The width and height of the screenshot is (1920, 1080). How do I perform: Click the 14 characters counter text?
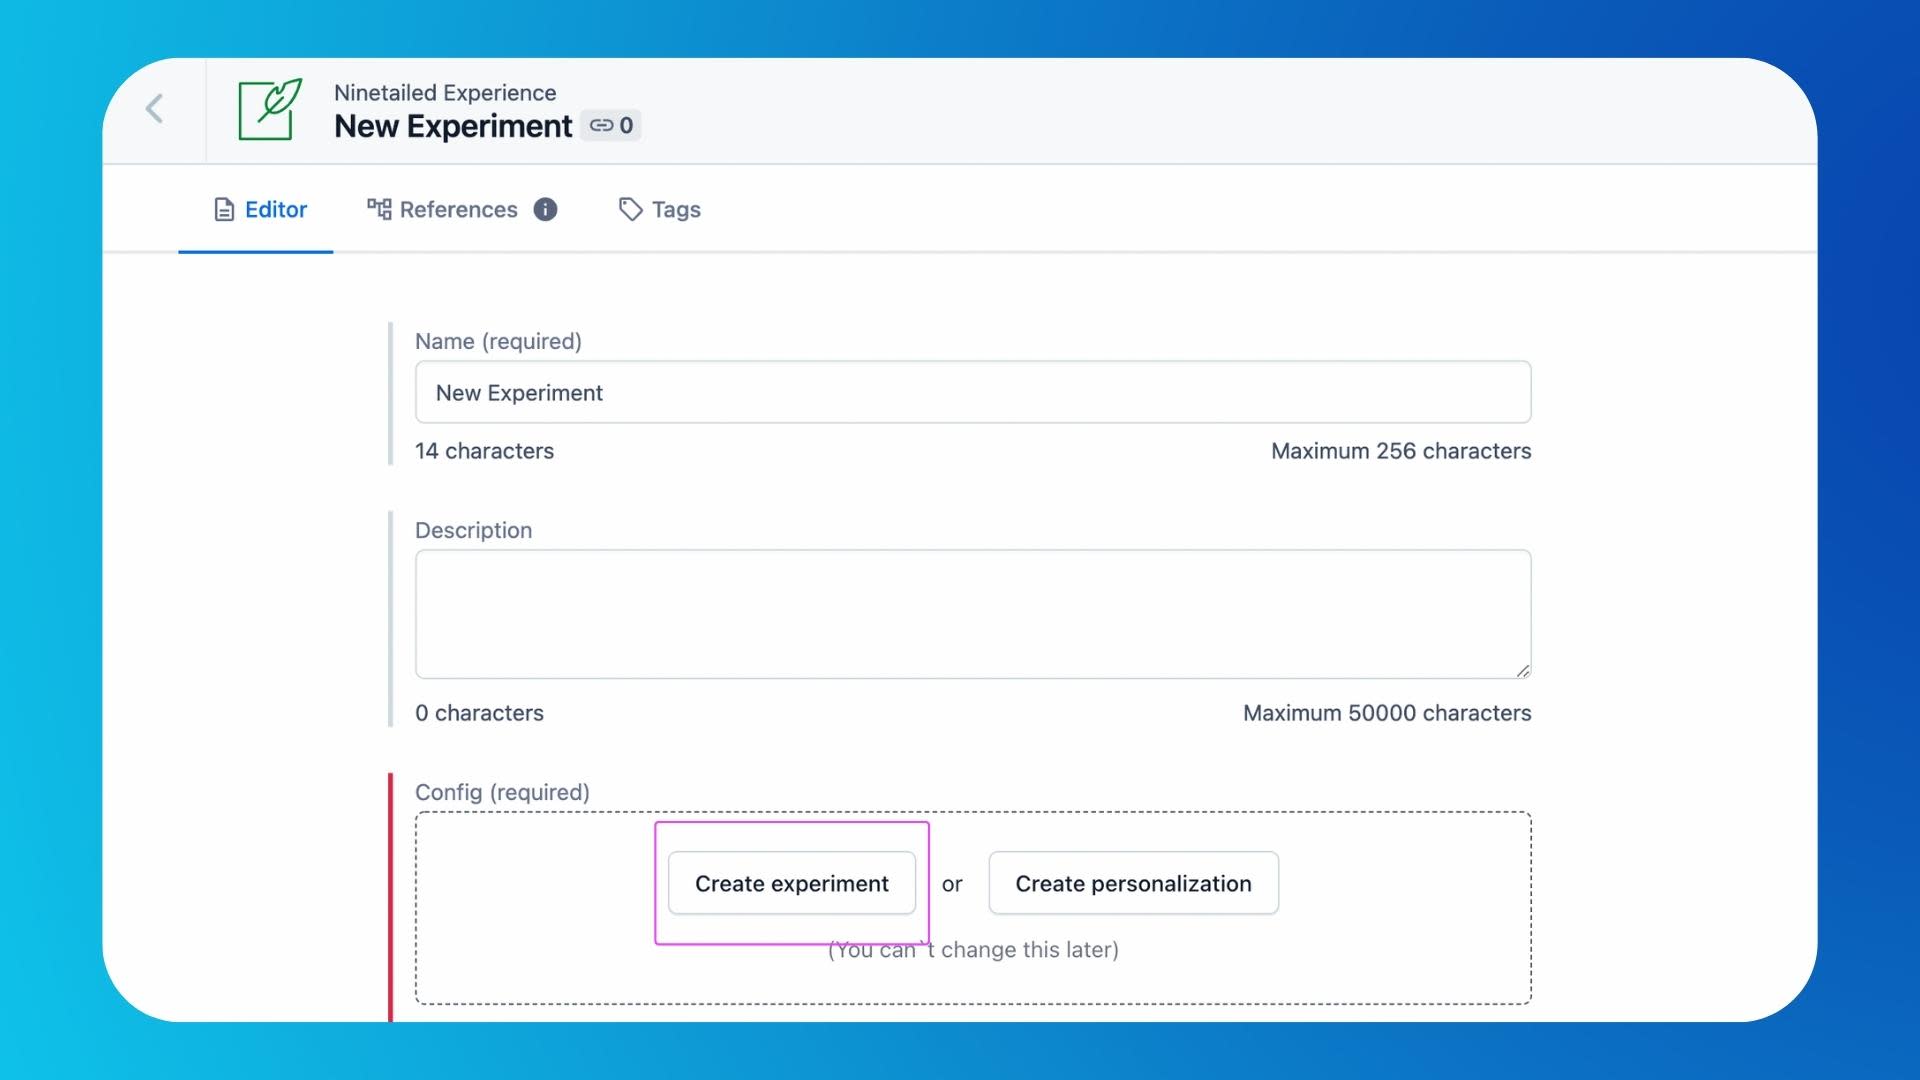(x=484, y=451)
